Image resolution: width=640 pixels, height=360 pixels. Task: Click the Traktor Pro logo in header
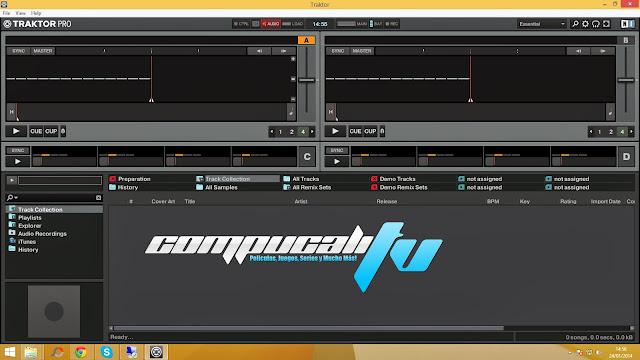click(38, 24)
